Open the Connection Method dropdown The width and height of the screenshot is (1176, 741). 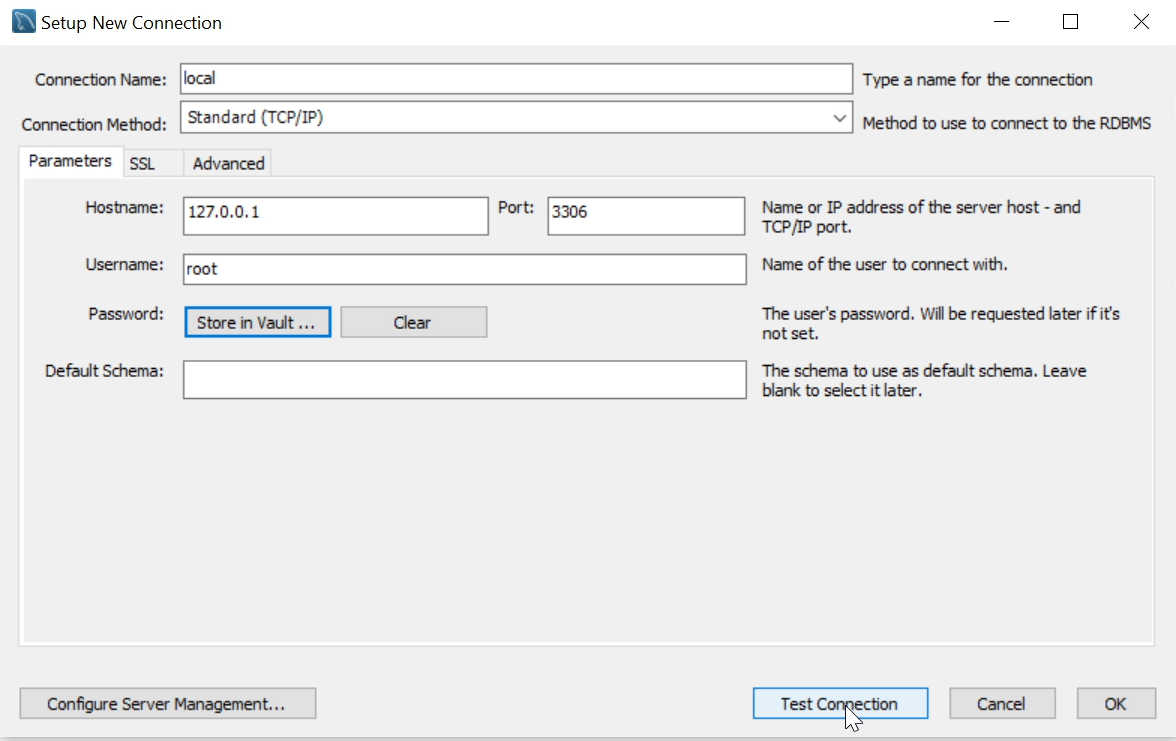click(x=515, y=117)
